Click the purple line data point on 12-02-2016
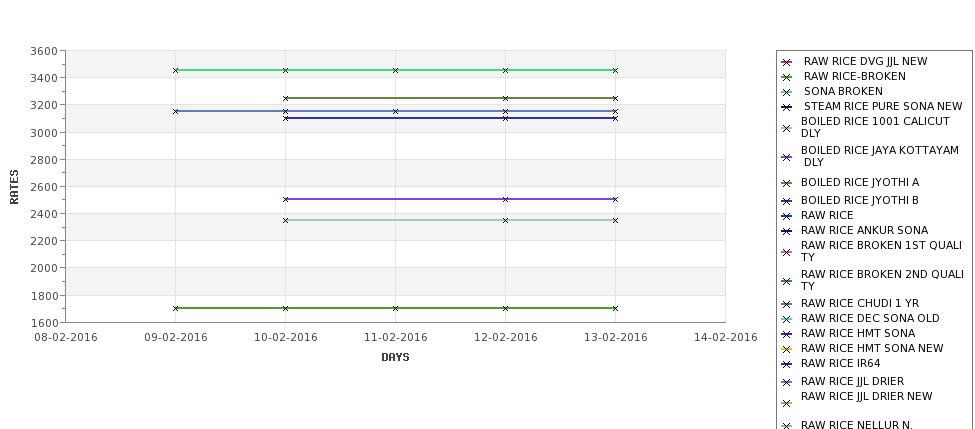This screenshot has width=975, height=429. [x=506, y=200]
